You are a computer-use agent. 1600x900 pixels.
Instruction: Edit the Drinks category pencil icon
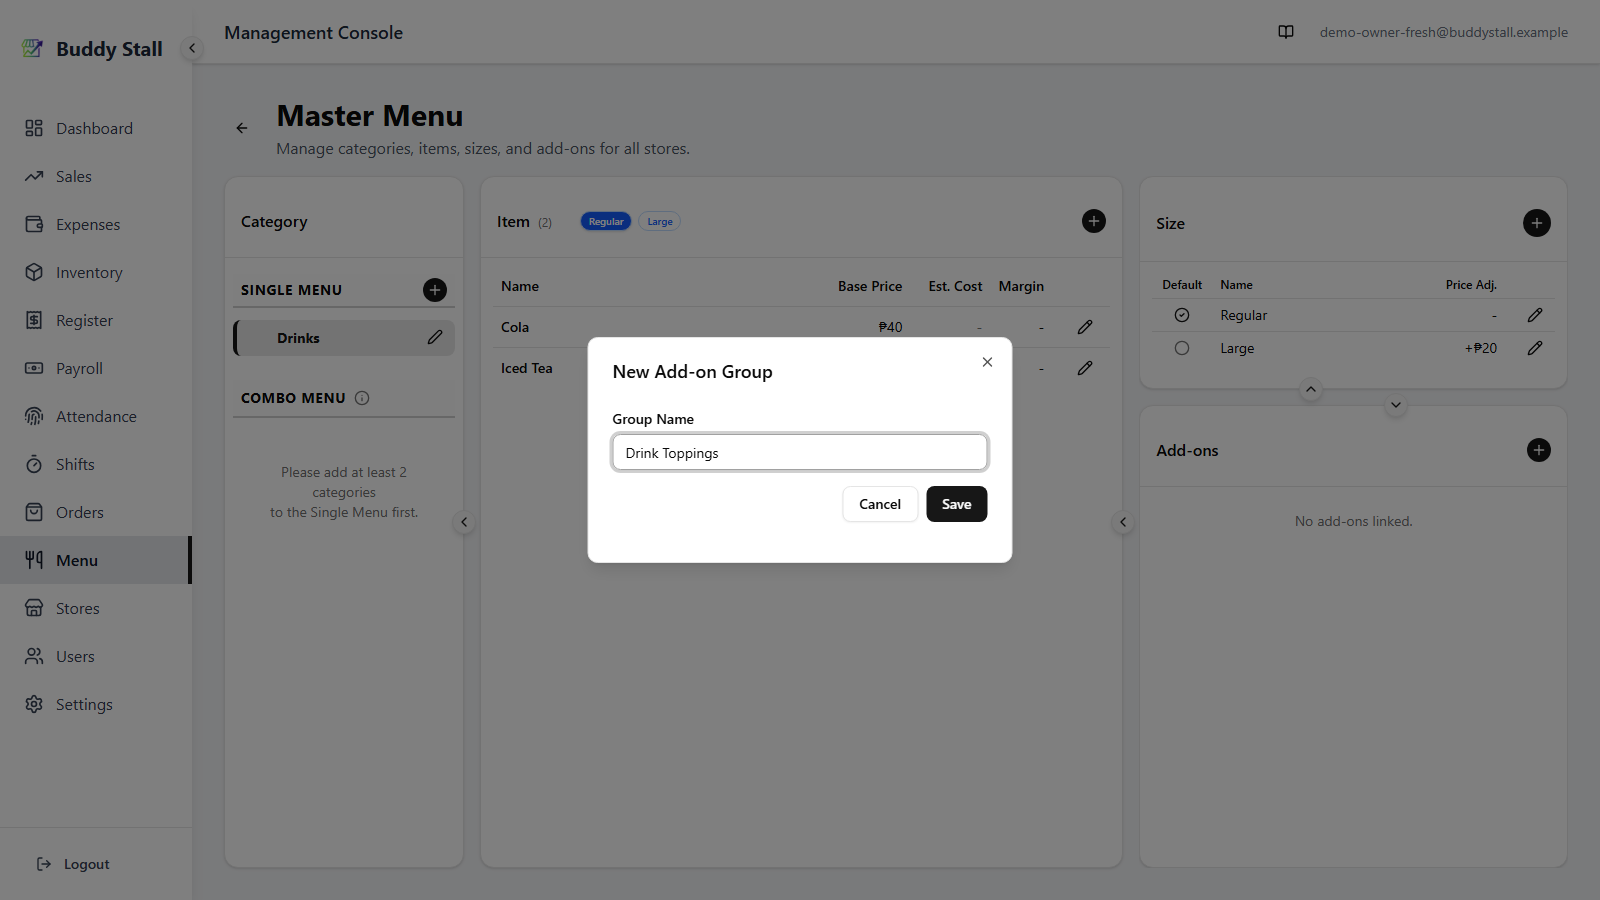(x=435, y=338)
